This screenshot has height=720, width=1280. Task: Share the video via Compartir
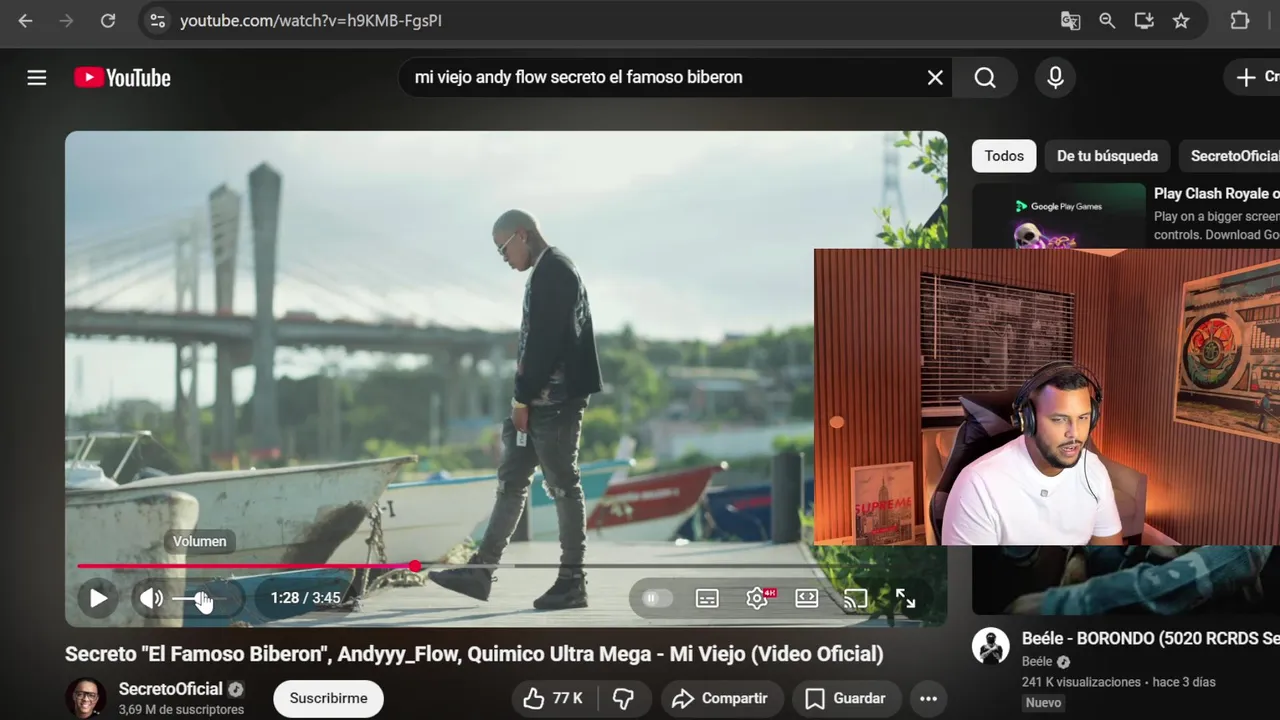pos(720,698)
